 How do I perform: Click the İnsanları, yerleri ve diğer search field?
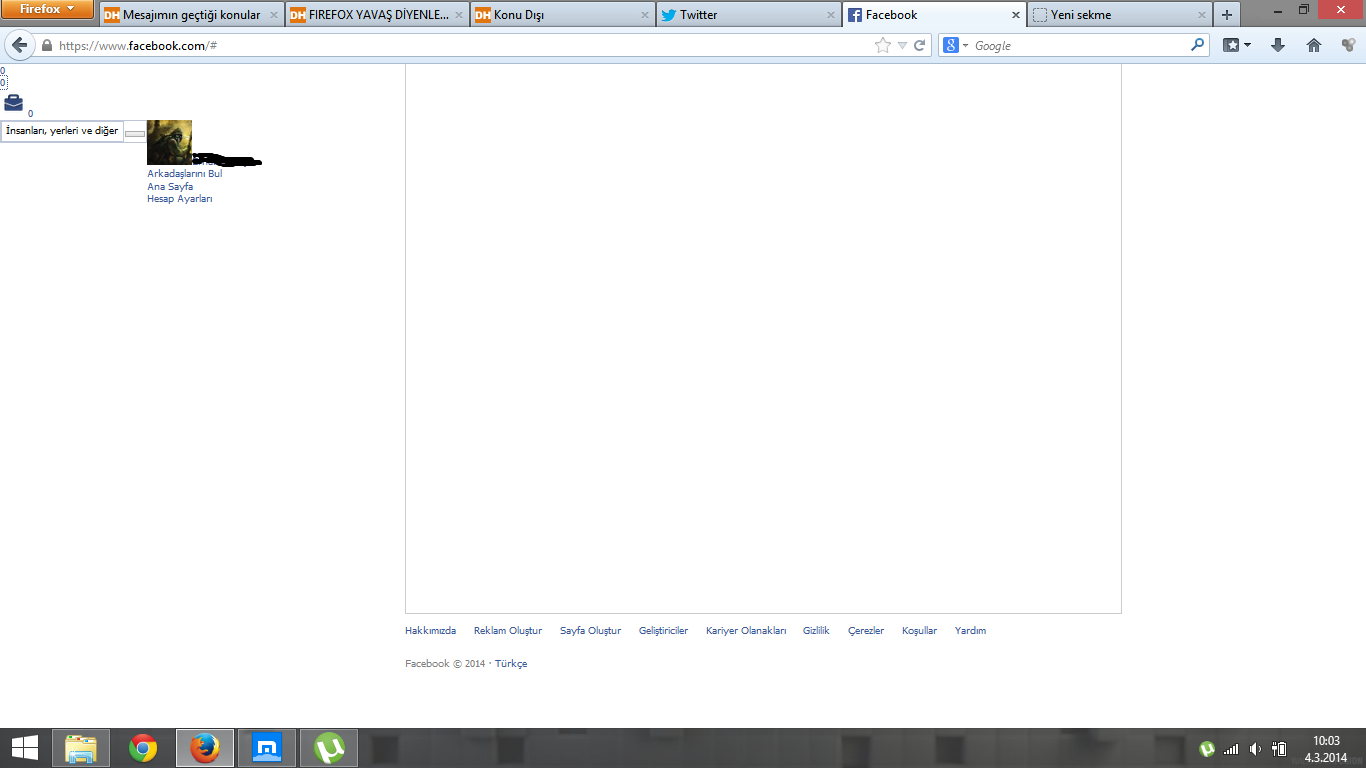tap(62, 131)
